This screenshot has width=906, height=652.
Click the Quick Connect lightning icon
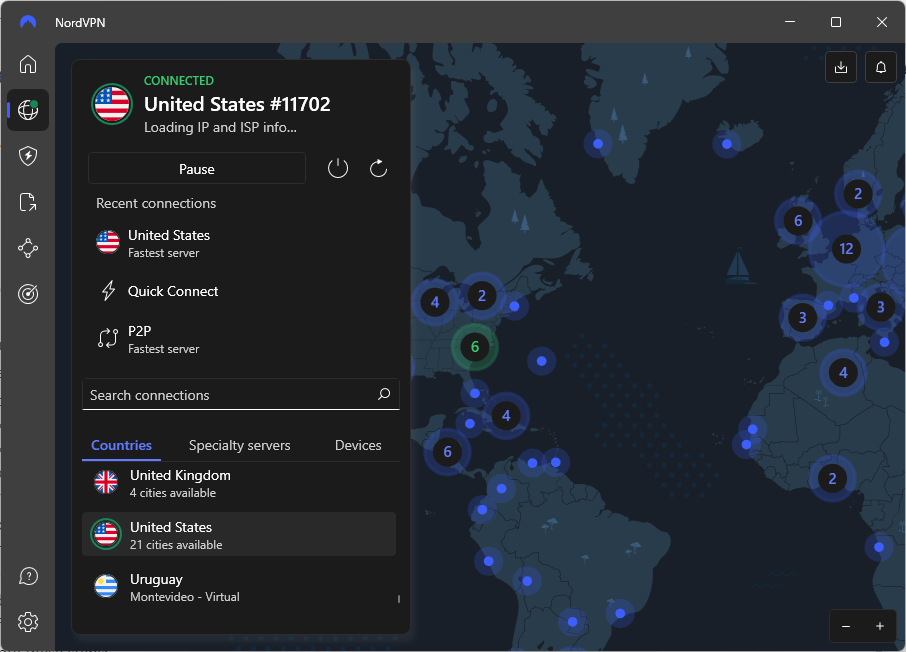(108, 291)
